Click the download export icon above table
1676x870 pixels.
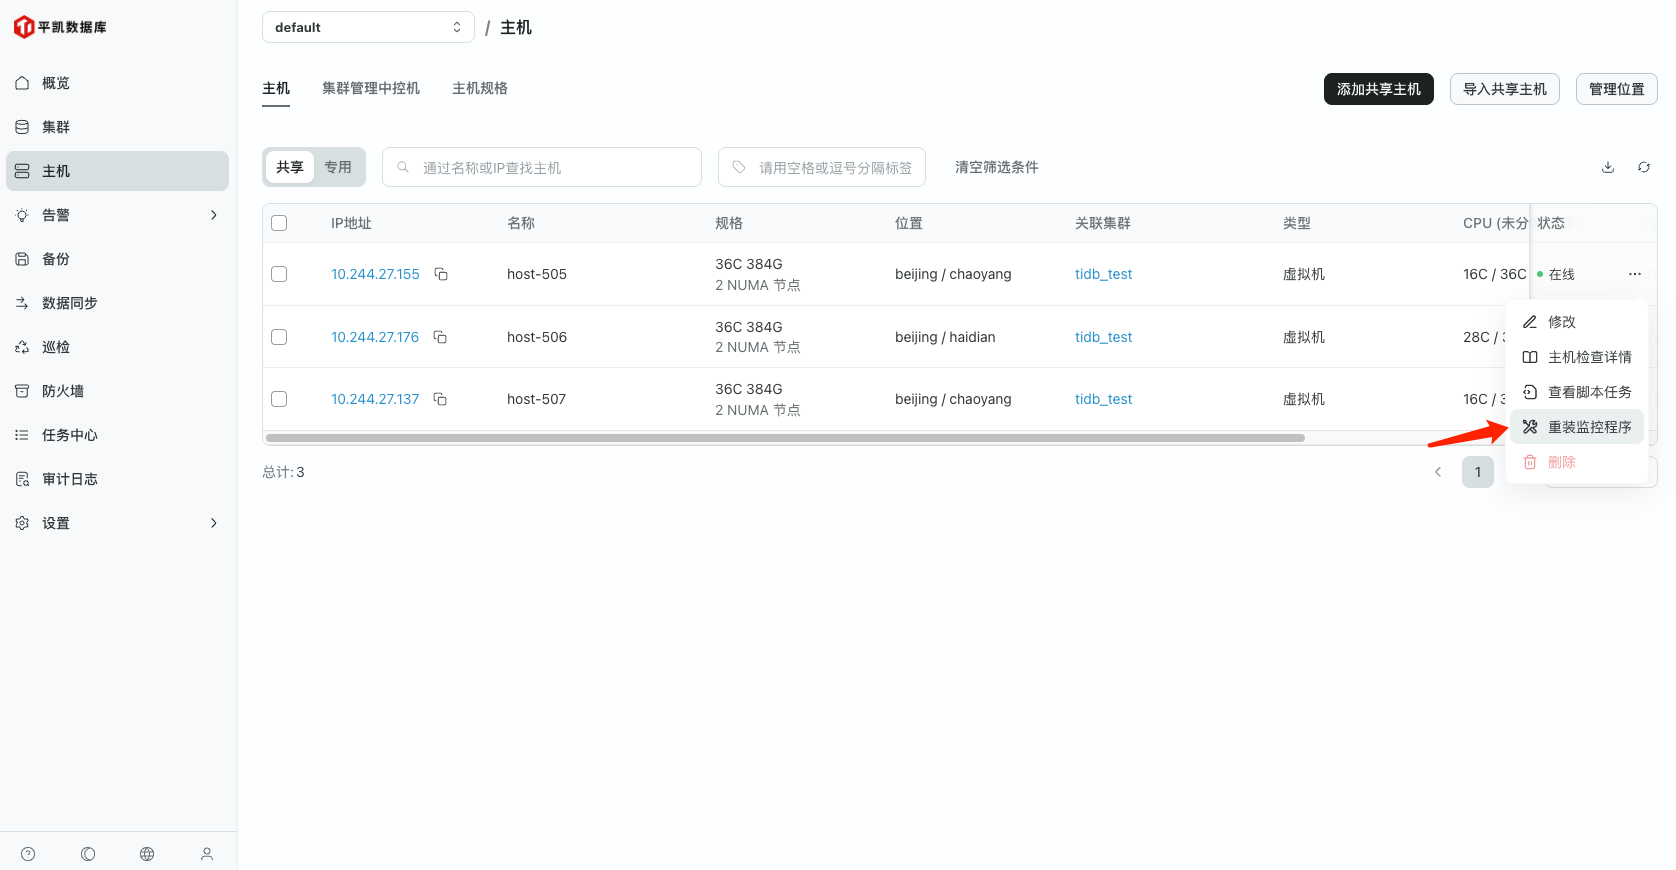point(1608,167)
